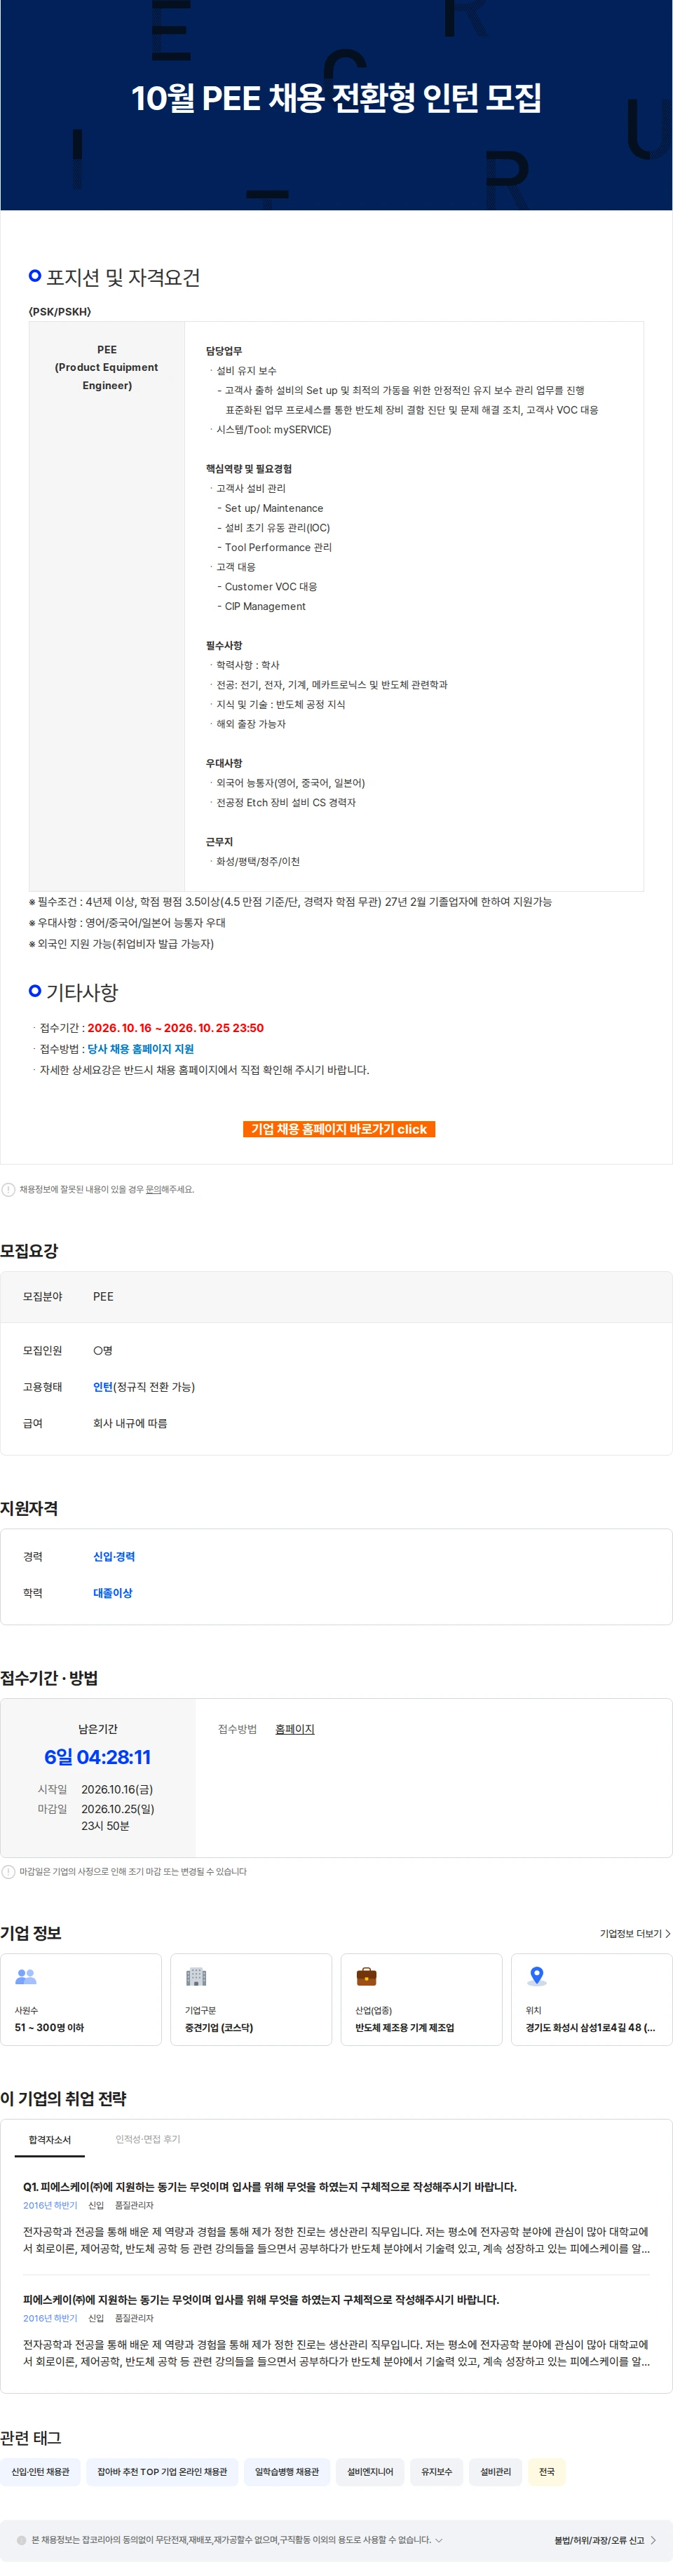Click the 화성/평택/청주/이천 location text
673x2576 pixels.
258,861
